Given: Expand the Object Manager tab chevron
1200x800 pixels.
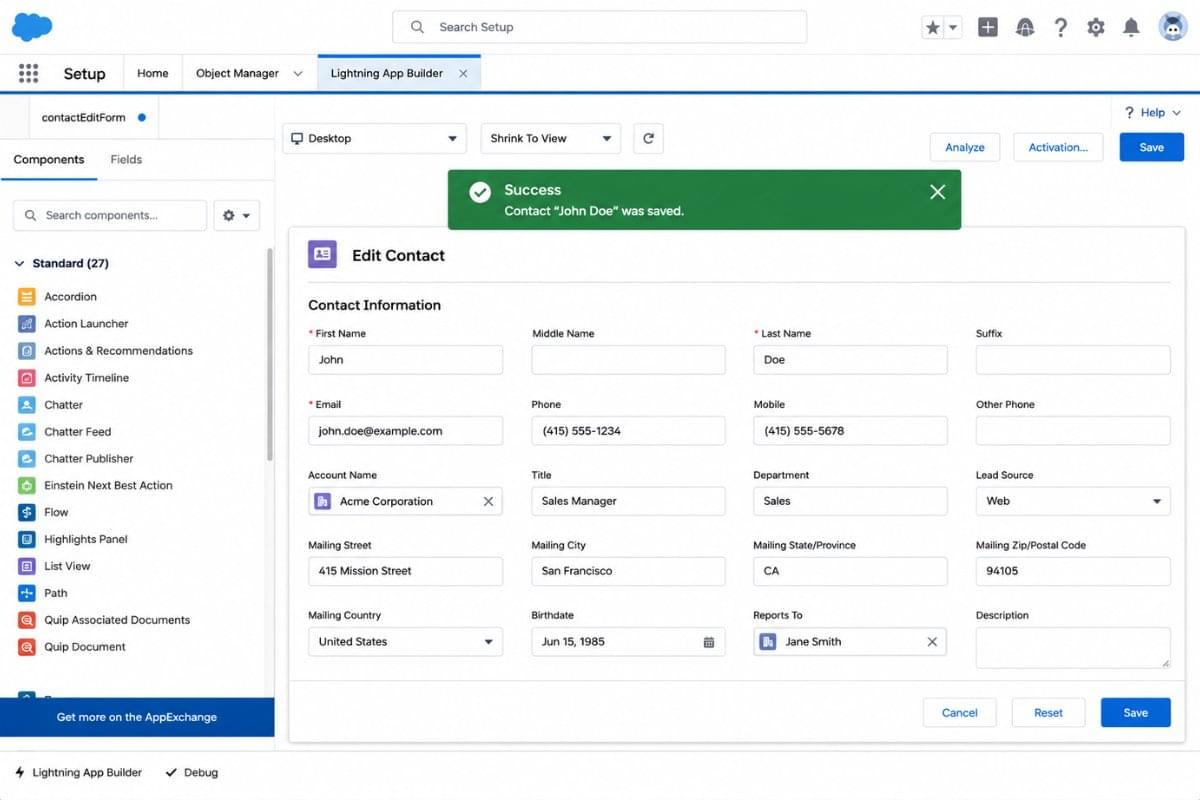Looking at the screenshot, I should (x=298, y=74).
